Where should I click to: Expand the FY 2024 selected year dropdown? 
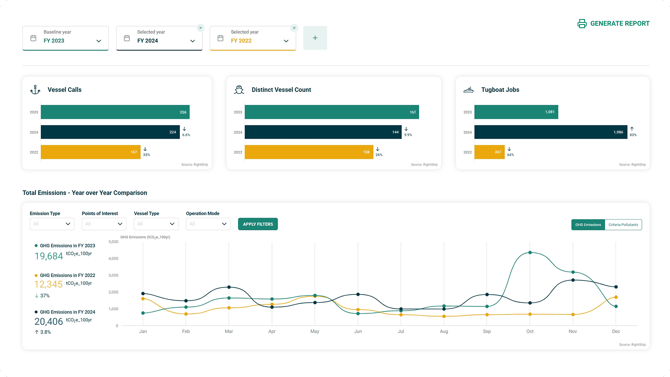pyautogui.click(x=159, y=38)
